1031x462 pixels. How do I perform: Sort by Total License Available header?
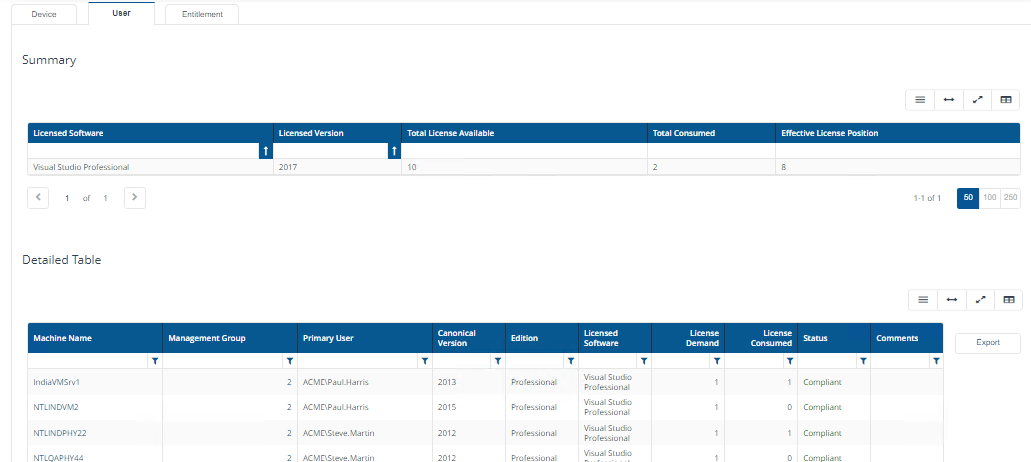(525, 133)
